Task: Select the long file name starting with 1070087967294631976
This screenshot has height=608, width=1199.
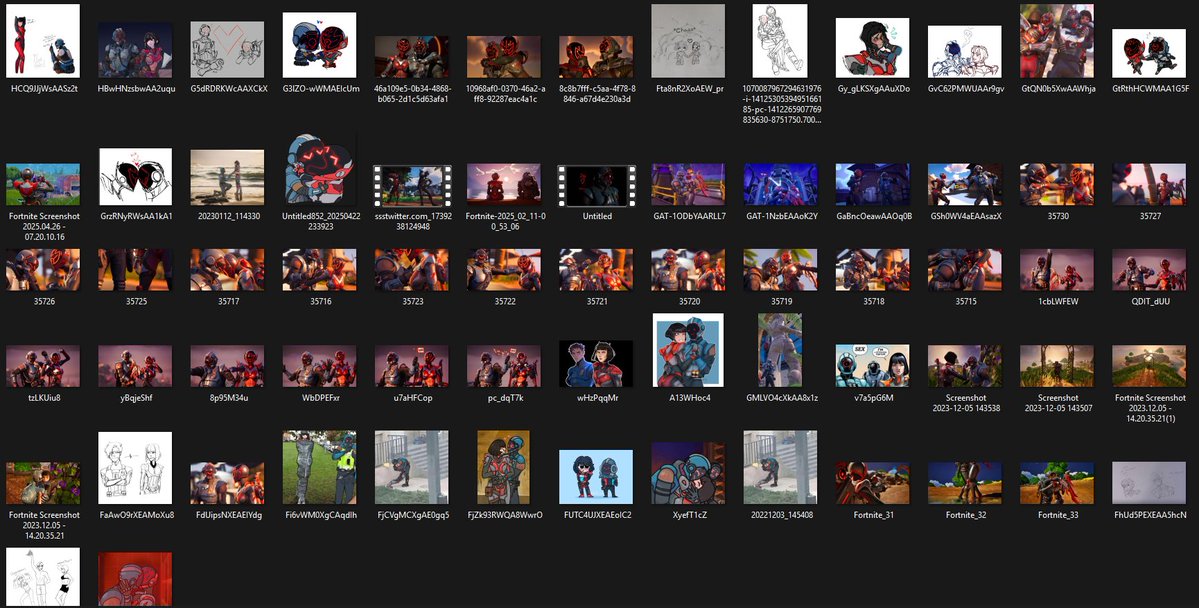Action: click(780, 104)
